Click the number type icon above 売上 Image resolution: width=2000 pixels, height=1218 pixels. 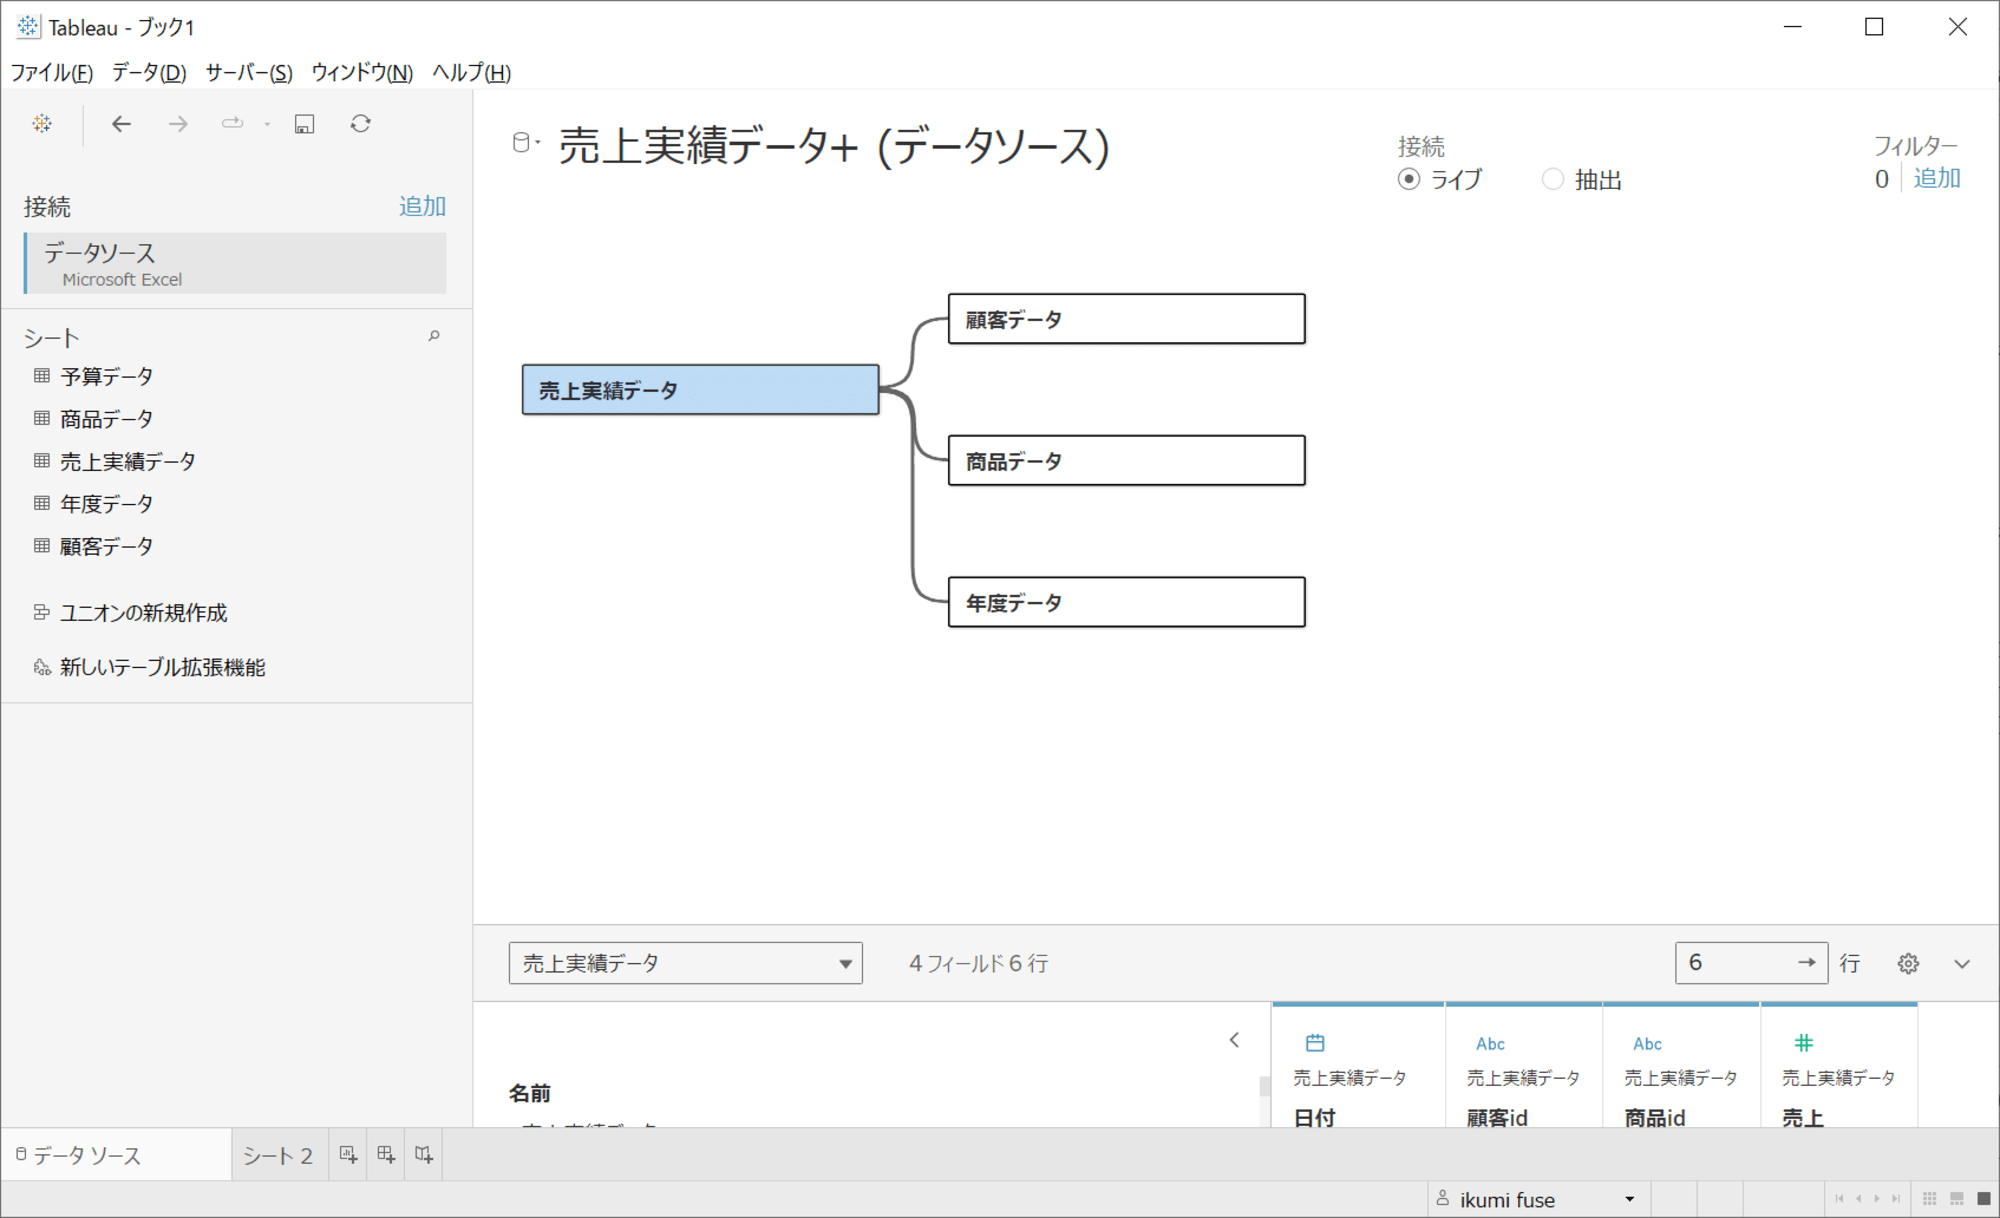pos(1803,1043)
